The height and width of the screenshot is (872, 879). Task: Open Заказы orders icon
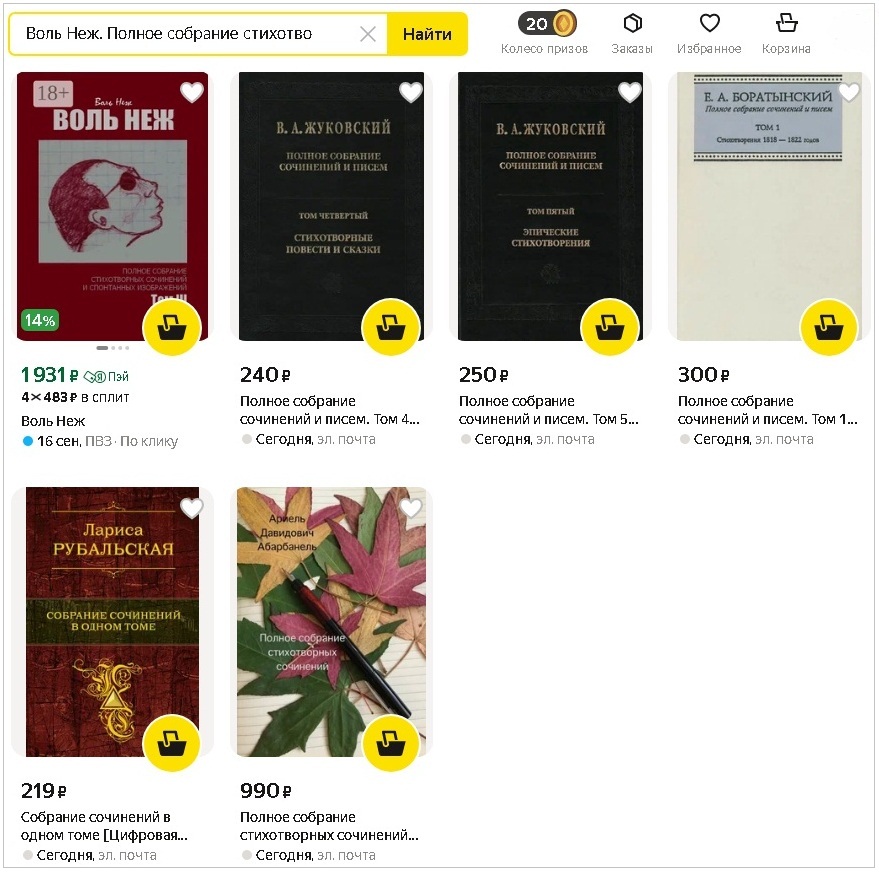click(x=632, y=33)
